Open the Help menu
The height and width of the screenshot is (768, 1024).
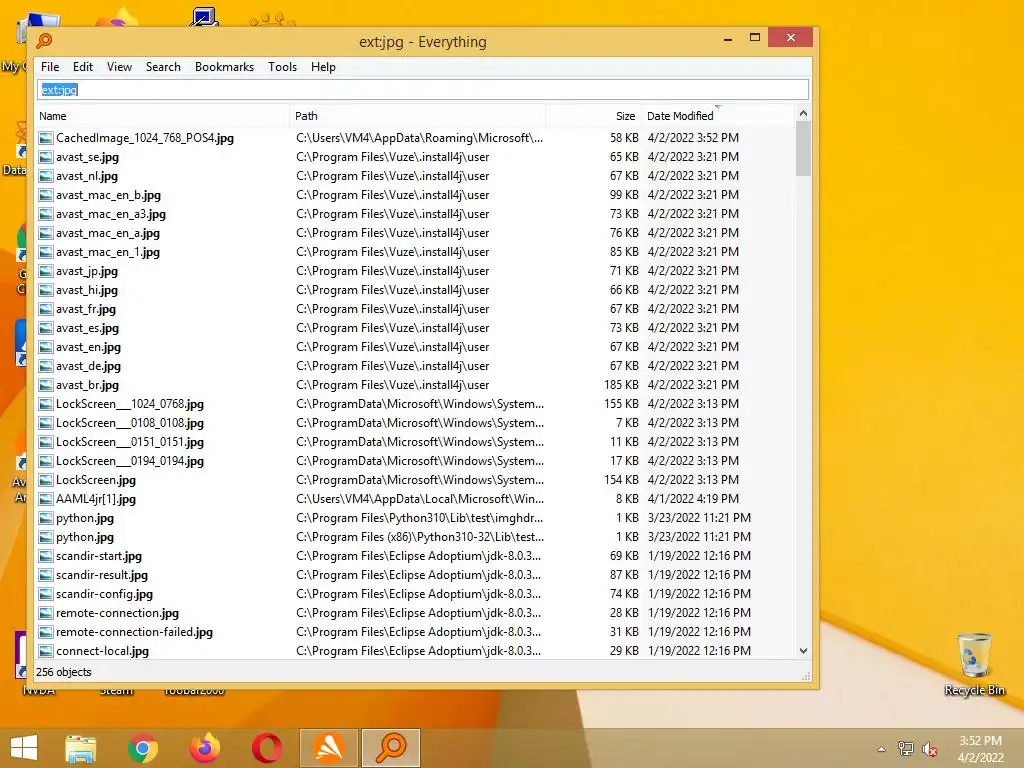click(323, 67)
